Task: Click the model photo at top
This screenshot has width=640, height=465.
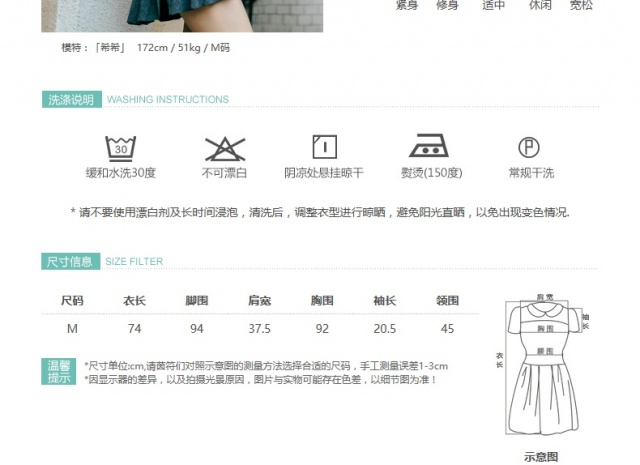Action: tap(182, 16)
